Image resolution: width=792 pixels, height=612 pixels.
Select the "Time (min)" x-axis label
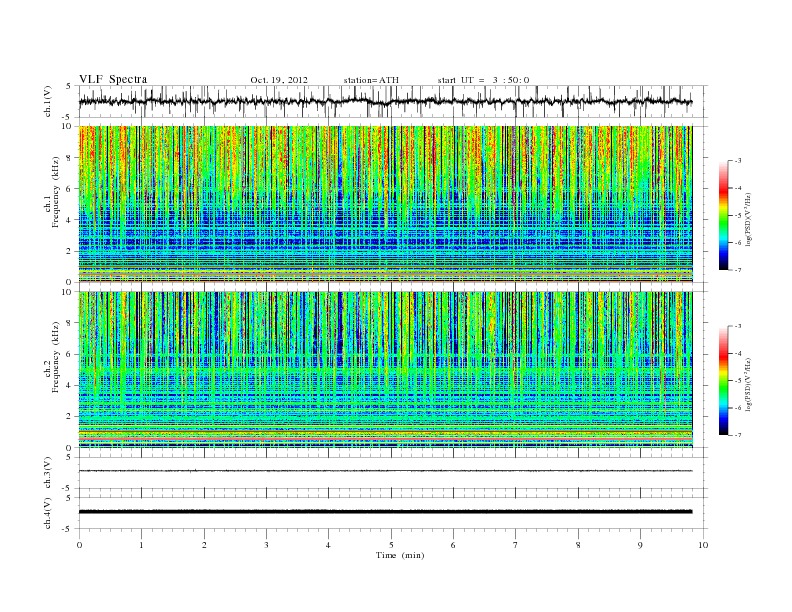point(400,555)
